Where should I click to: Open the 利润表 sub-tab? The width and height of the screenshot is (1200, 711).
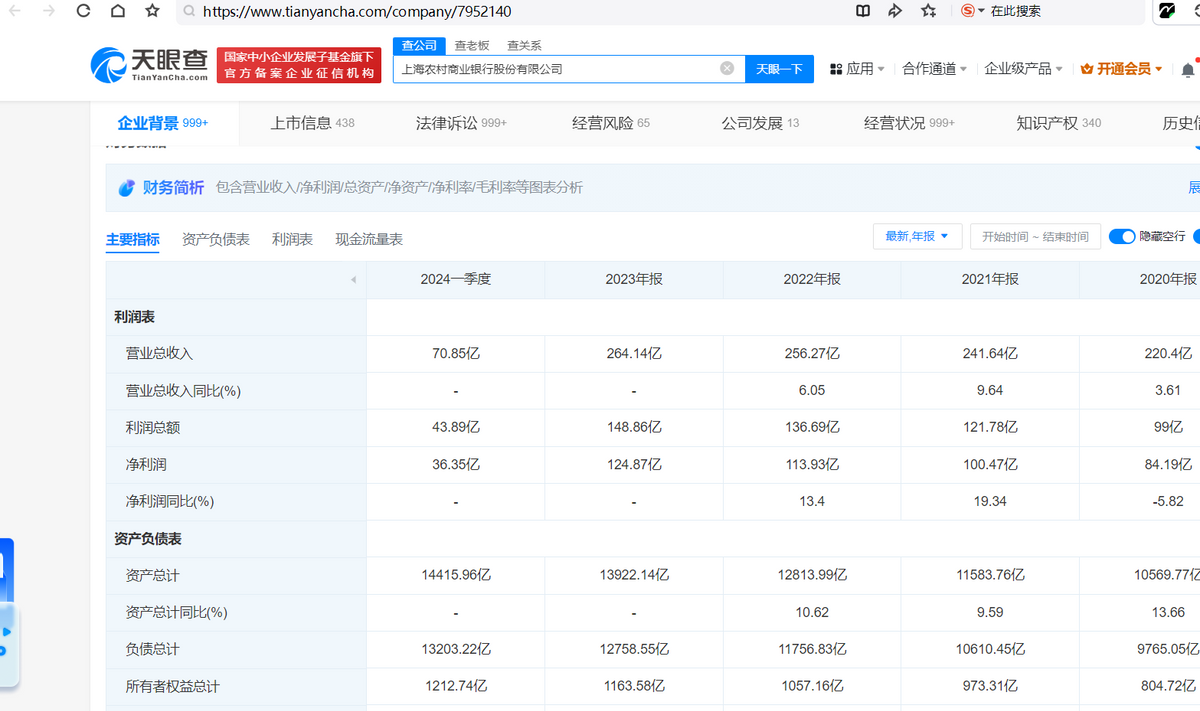[x=292, y=239]
